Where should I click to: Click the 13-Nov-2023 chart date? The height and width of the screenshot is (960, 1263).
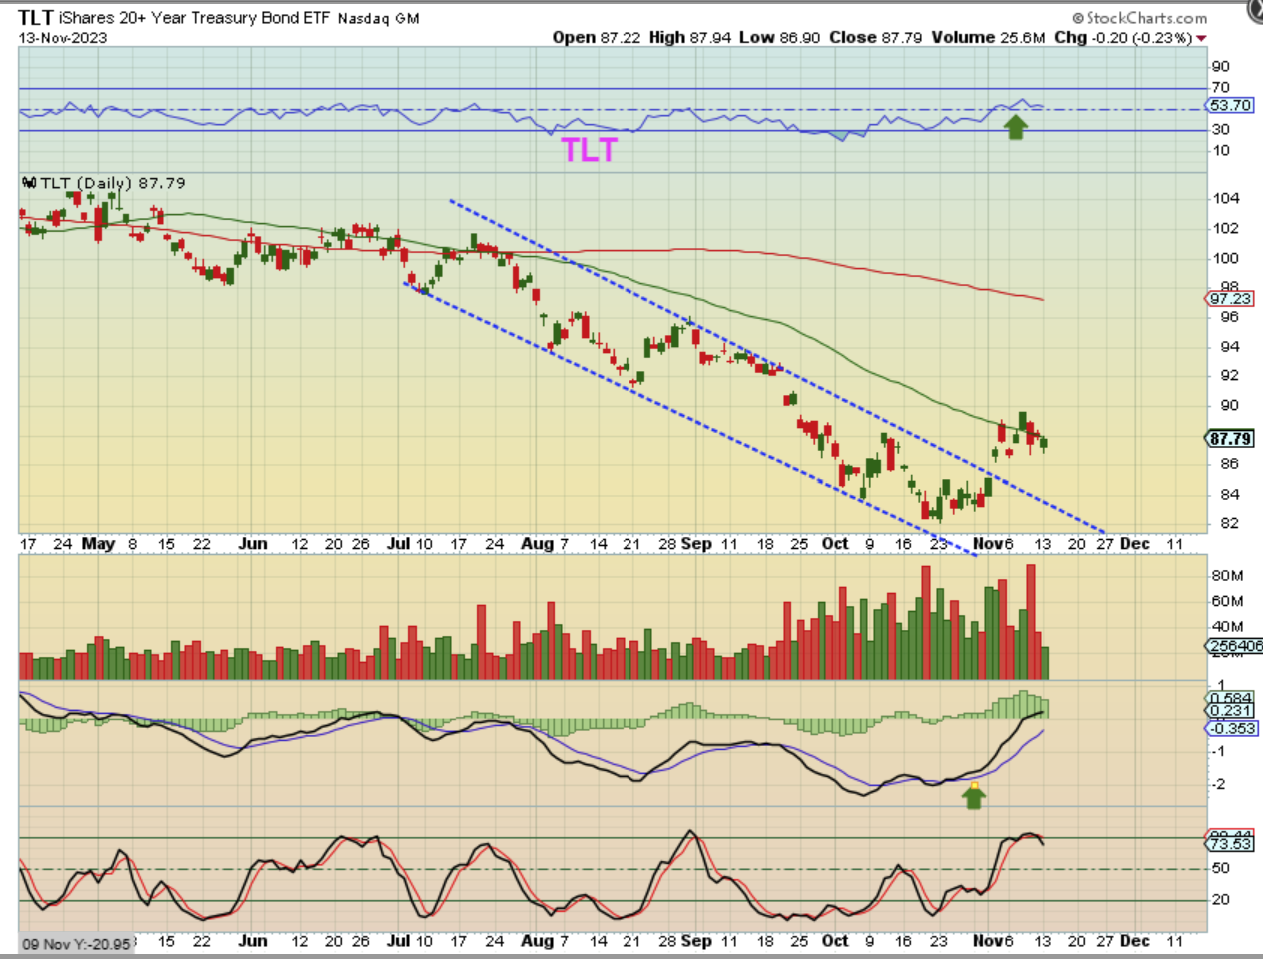pyautogui.click(x=63, y=38)
